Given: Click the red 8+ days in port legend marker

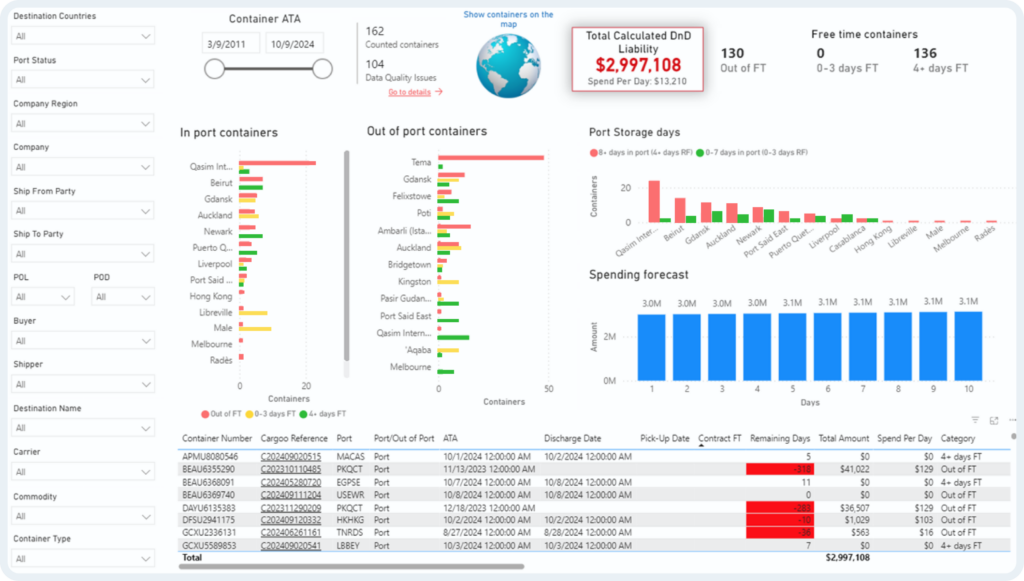Looking at the screenshot, I should point(594,153).
